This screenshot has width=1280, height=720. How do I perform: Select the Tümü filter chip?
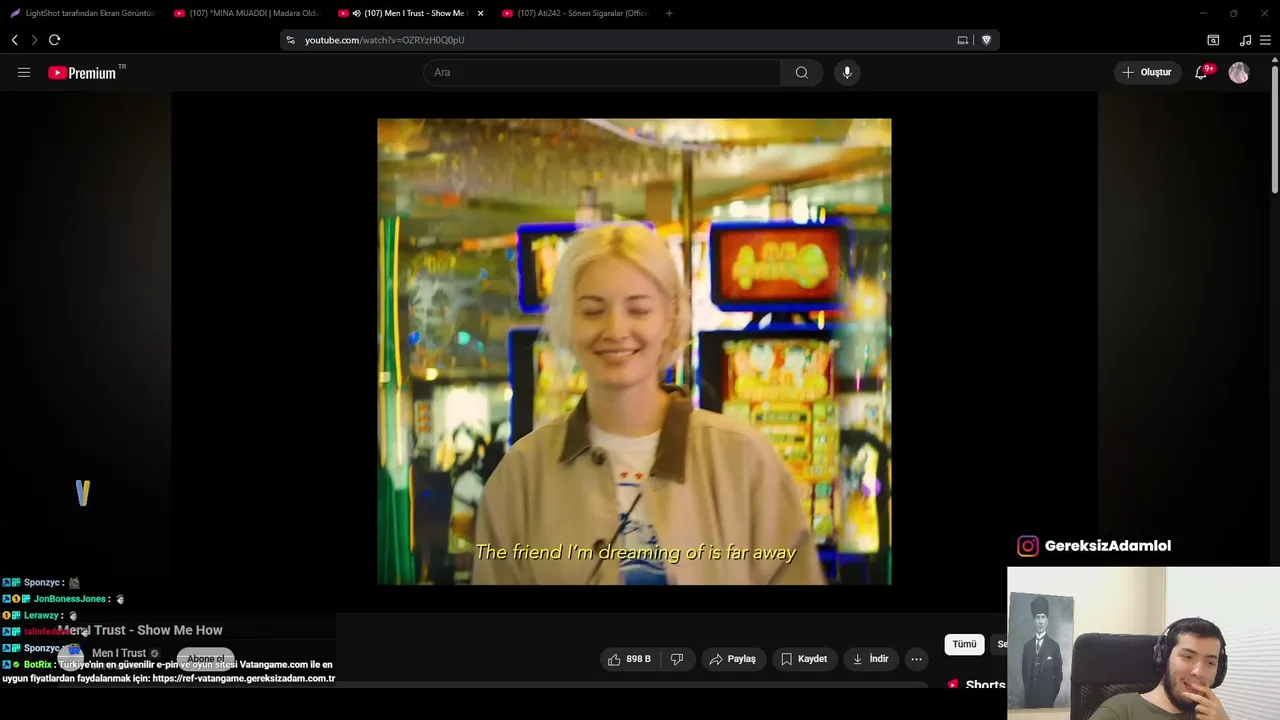coord(964,644)
